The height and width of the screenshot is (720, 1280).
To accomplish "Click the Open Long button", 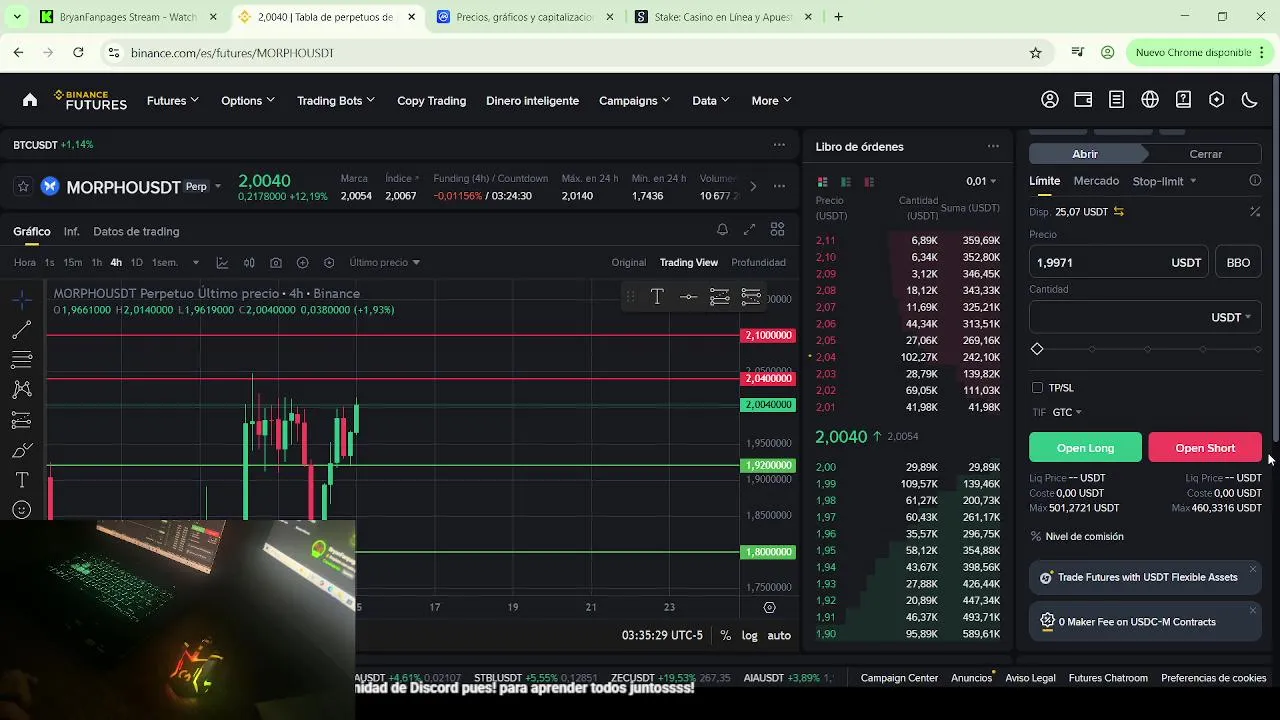I will click(1085, 448).
